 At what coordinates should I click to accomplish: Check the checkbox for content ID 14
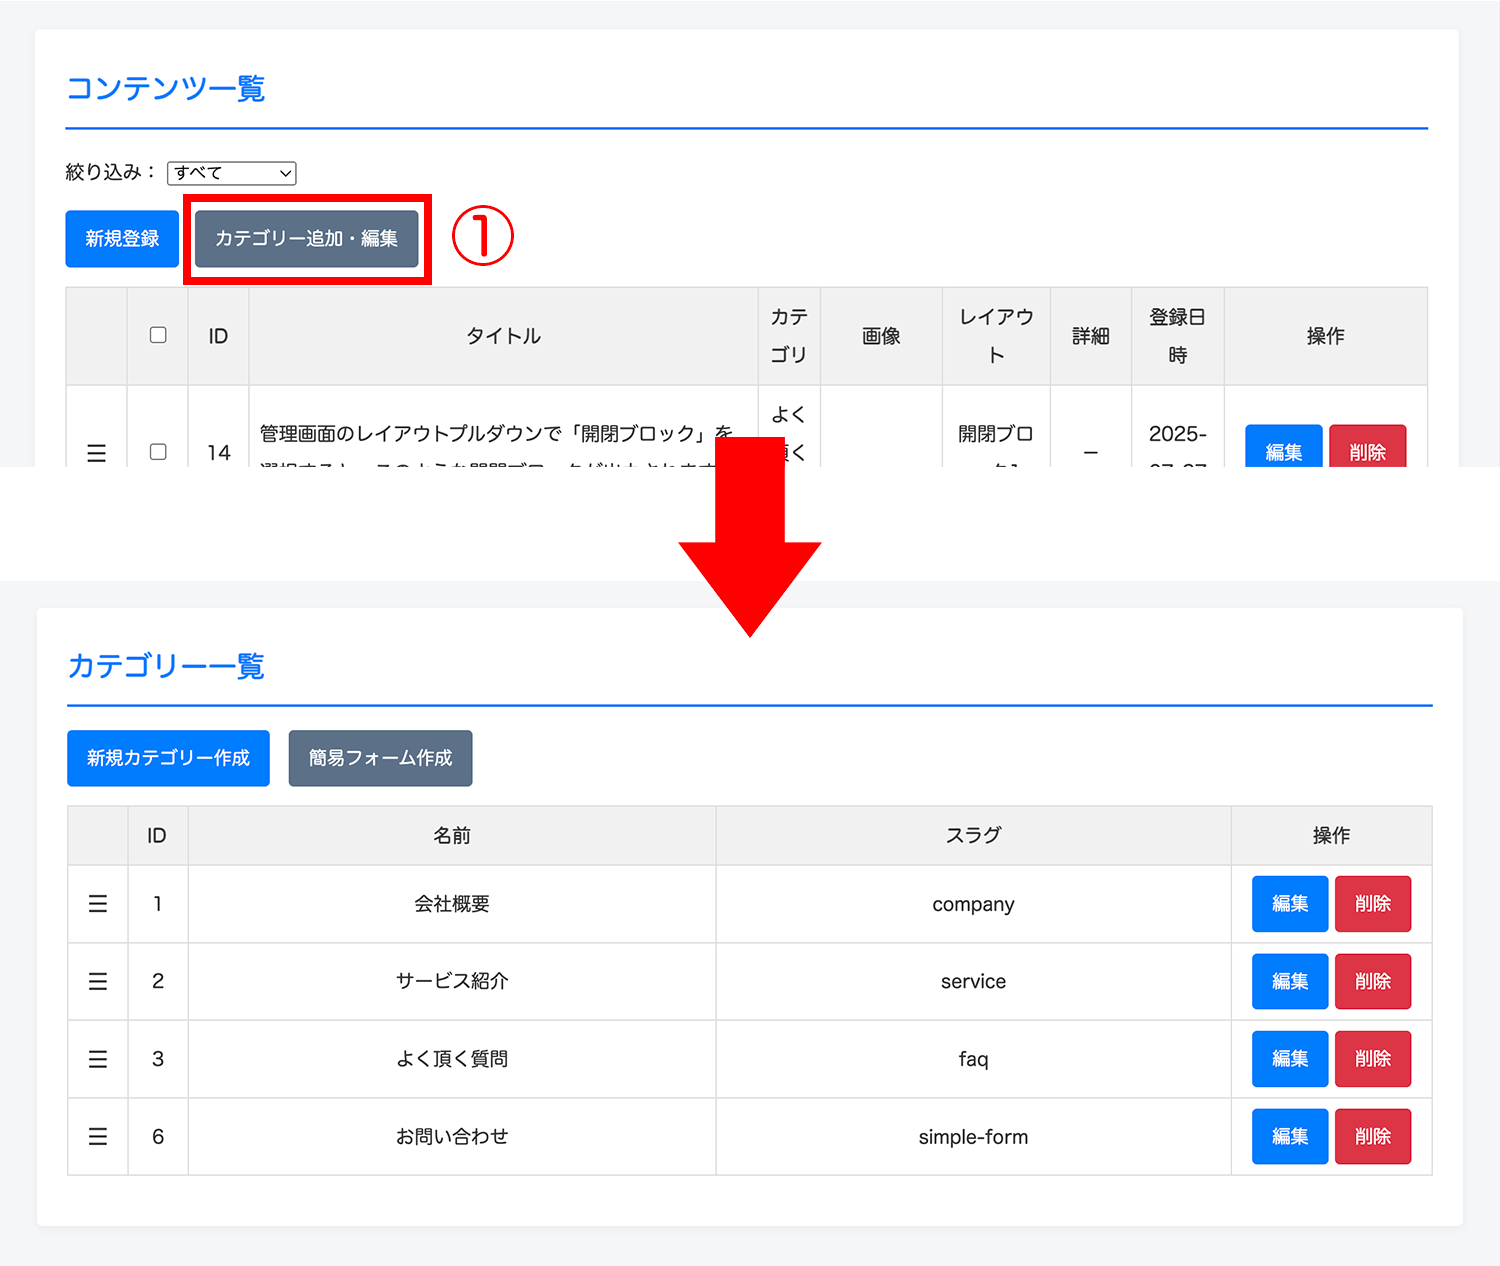point(158,452)
